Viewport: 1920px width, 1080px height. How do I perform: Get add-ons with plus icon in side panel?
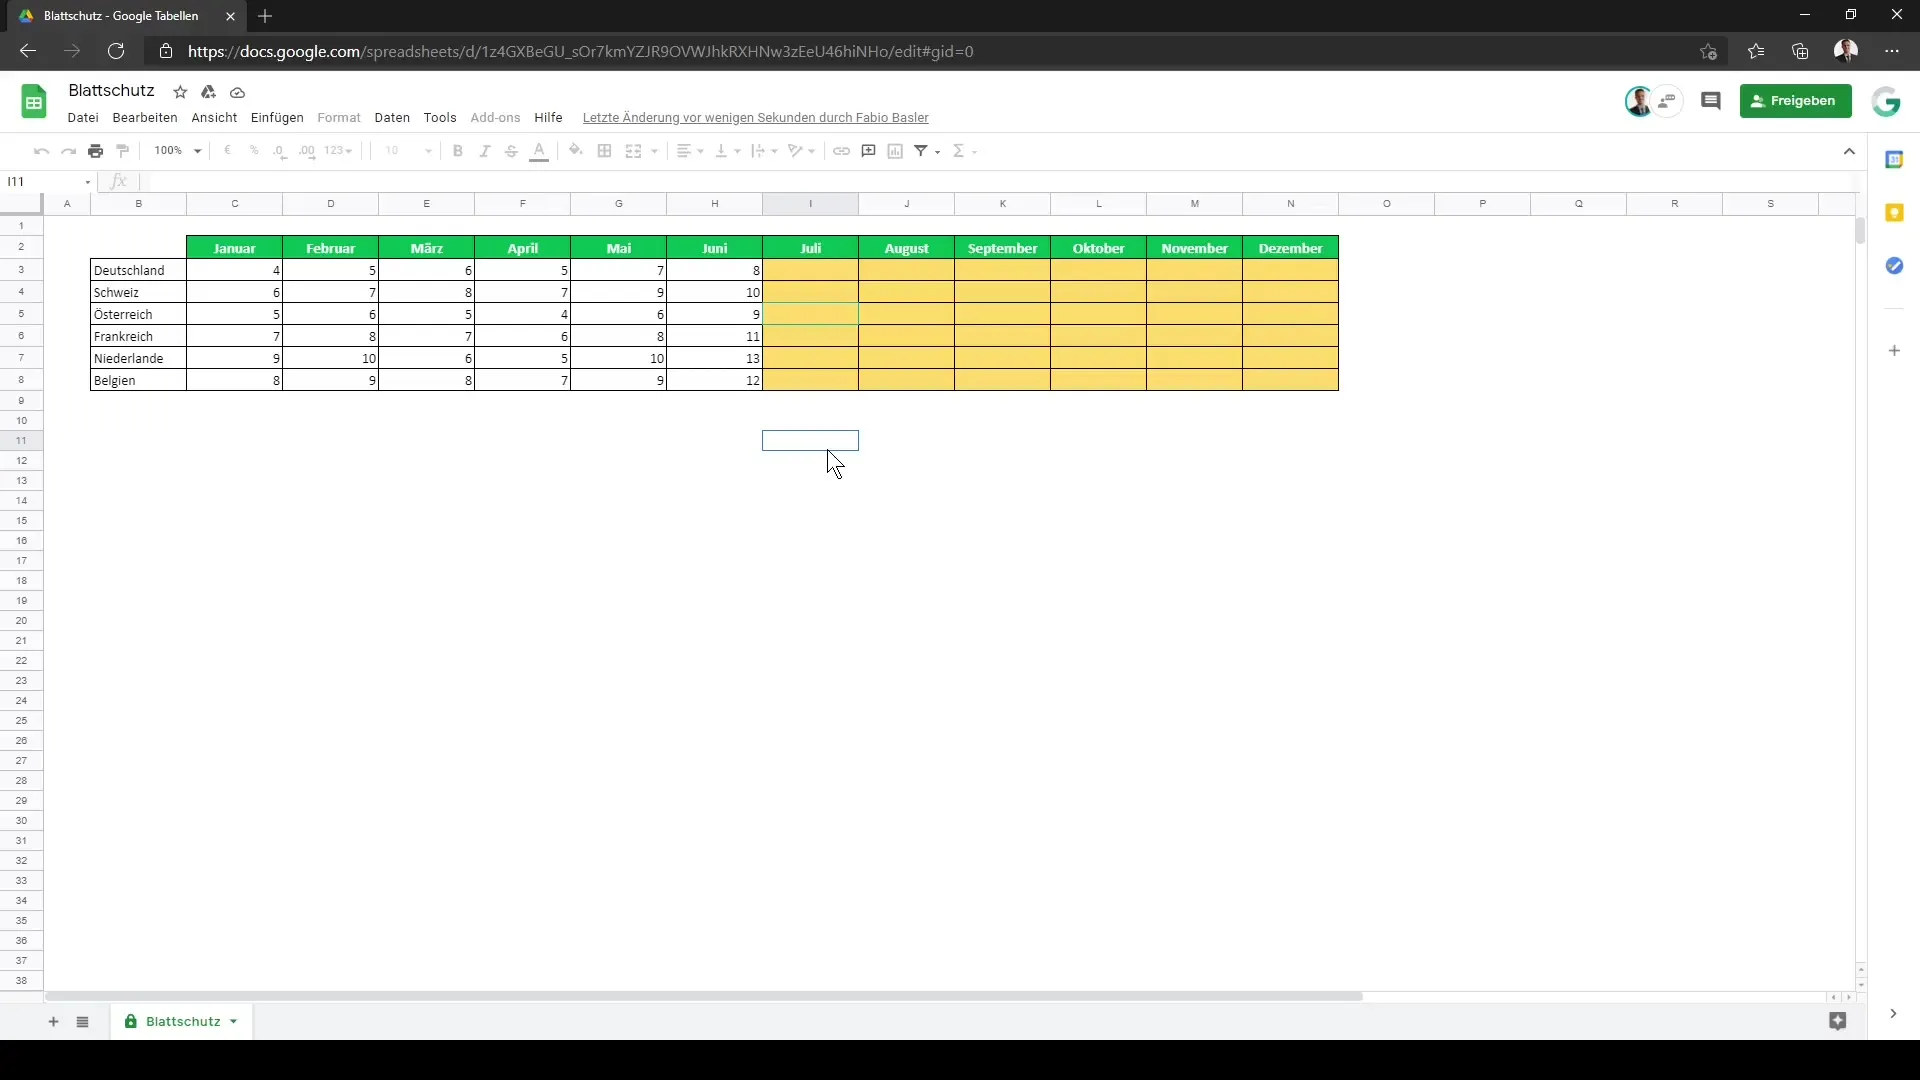tap(1894, 351)
